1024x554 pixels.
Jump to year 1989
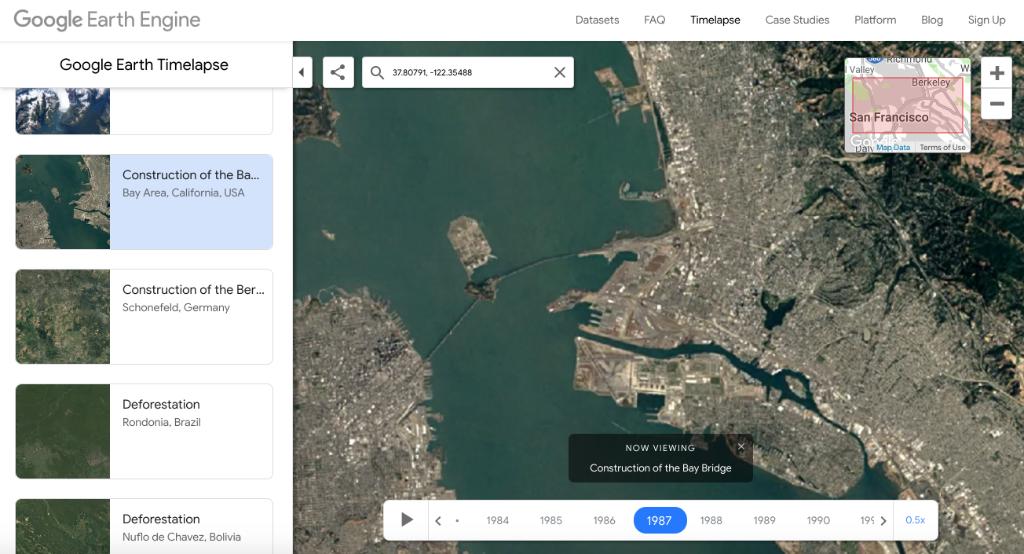point(765,520)
